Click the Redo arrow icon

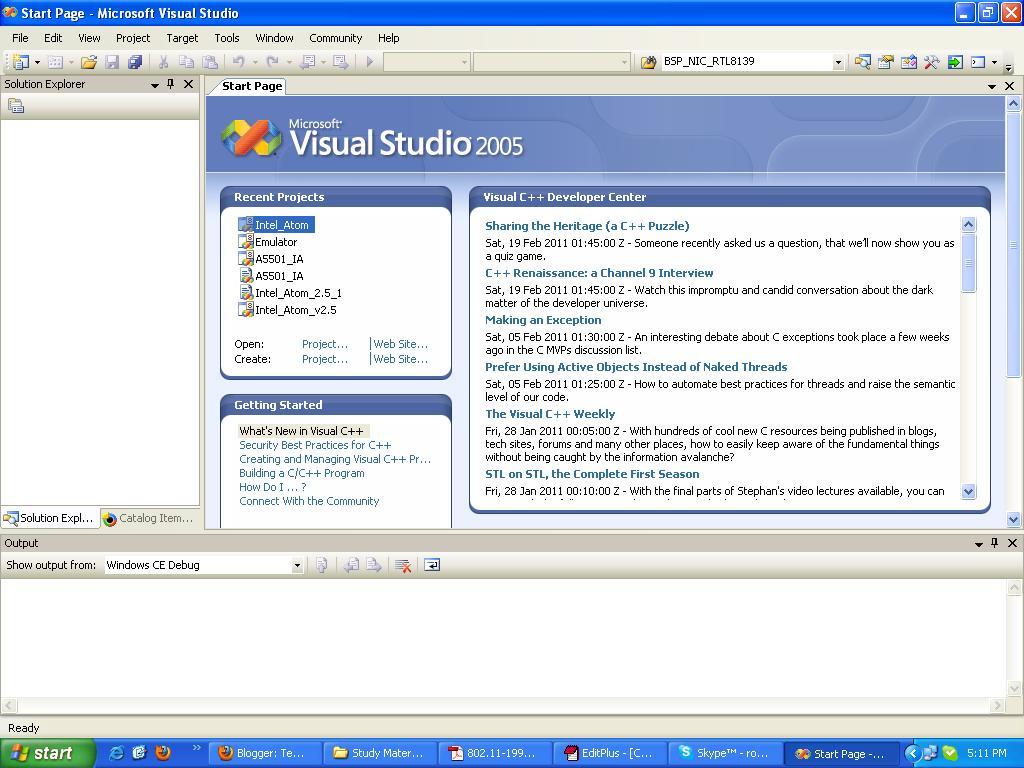(x=273, y=62)
